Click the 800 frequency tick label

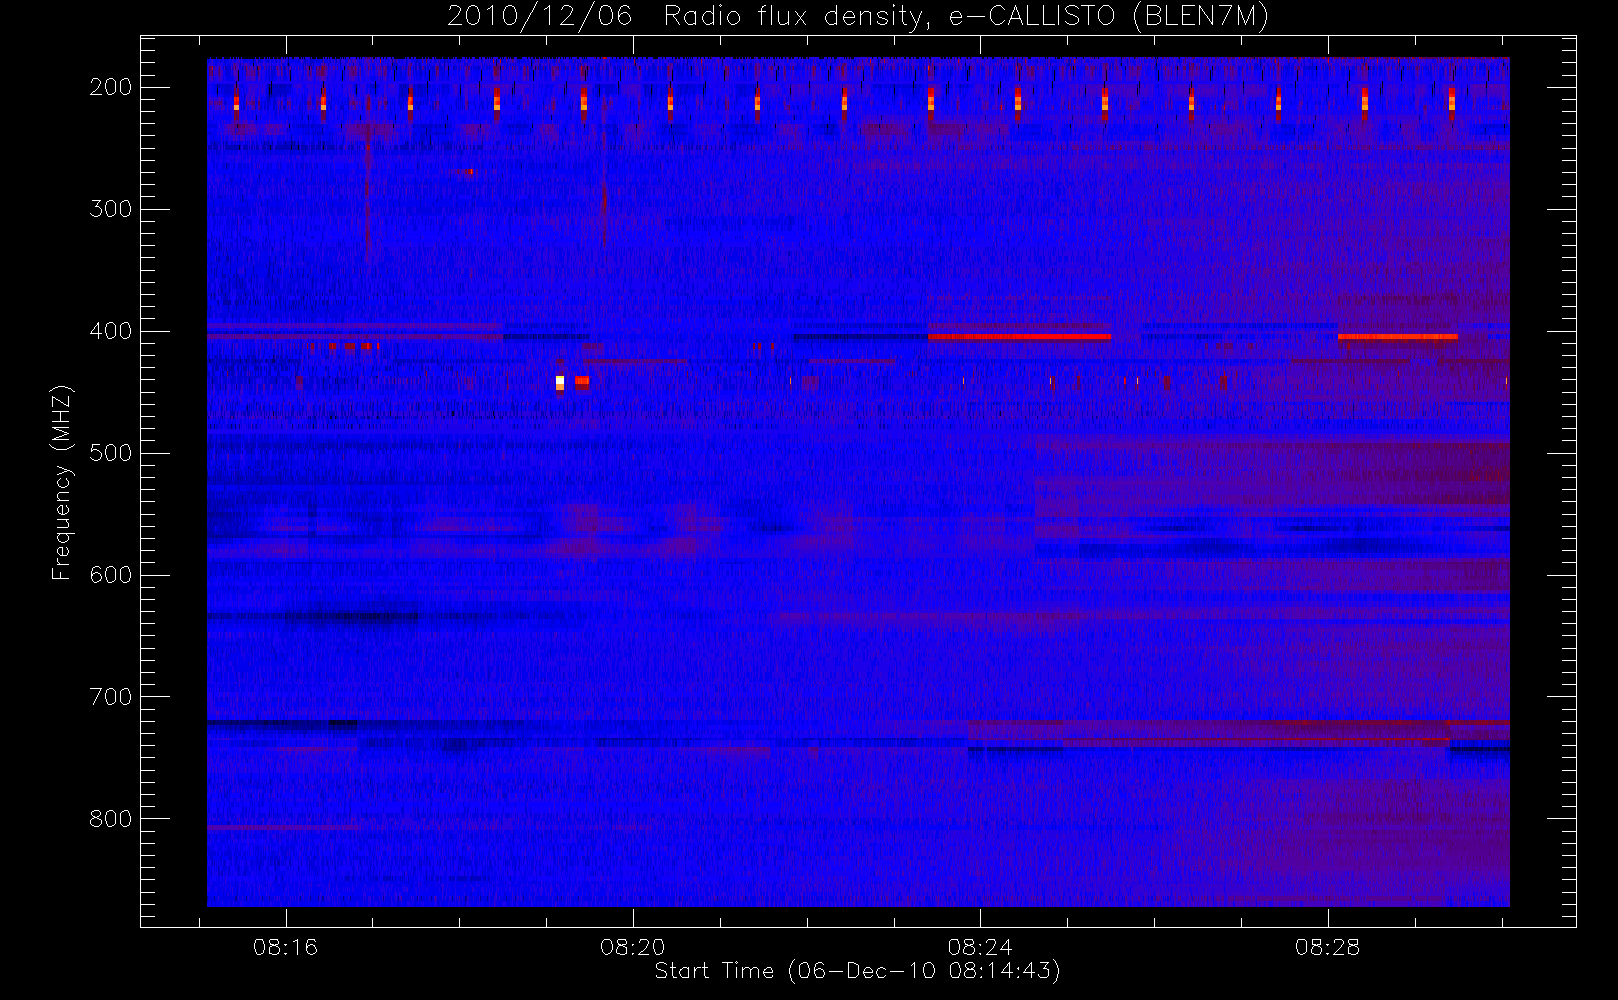tap(111, 819)
